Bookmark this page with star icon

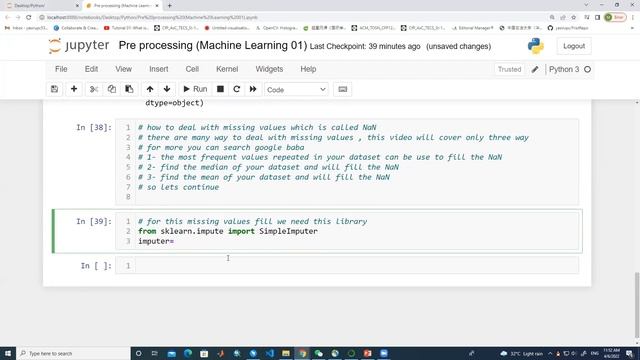(573, 17)
